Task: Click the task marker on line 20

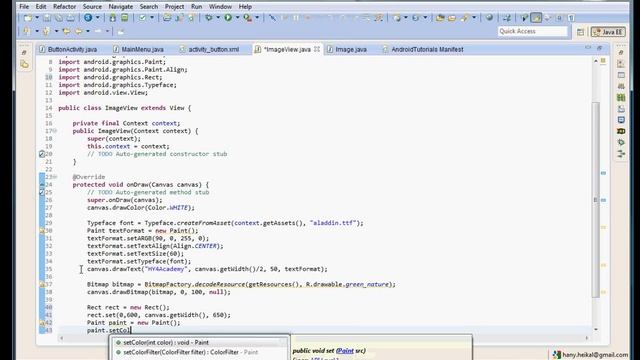Action: (x=42, y=154)
